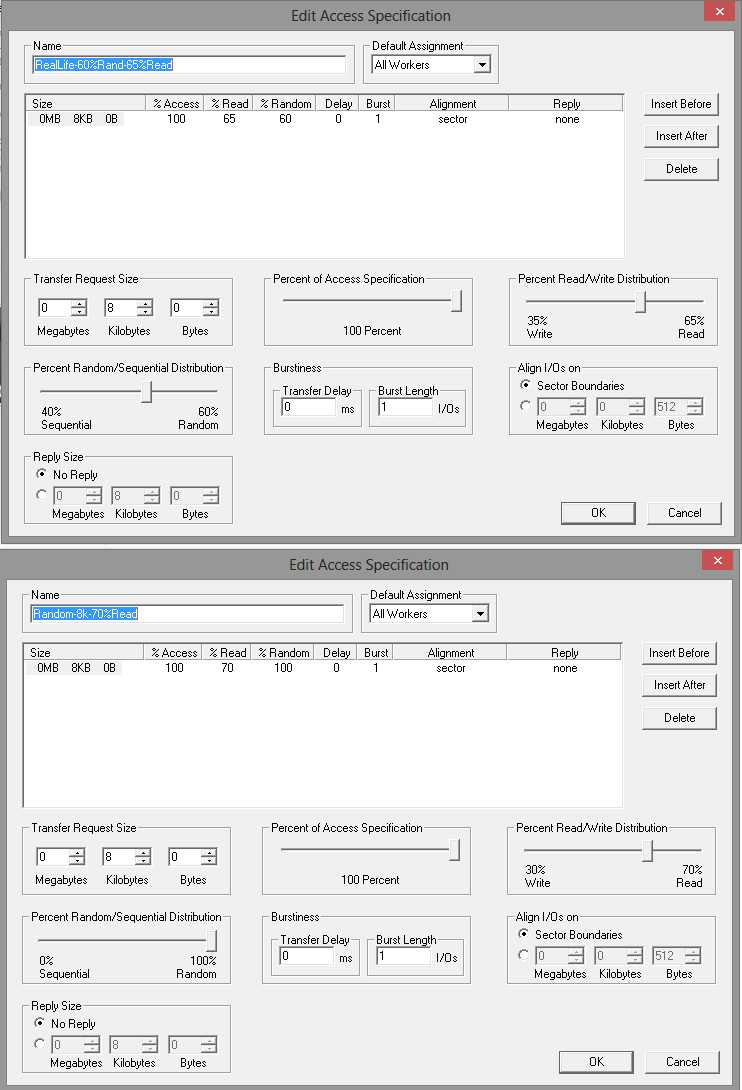Click the Transfer Delay field in the Random-8k dialog

pos(306,957)
